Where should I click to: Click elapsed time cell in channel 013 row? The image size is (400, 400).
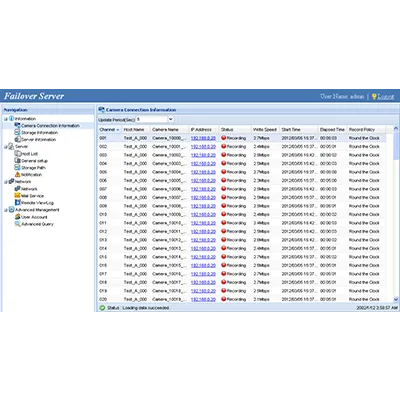pyautogui.click(x=328, y=240)
